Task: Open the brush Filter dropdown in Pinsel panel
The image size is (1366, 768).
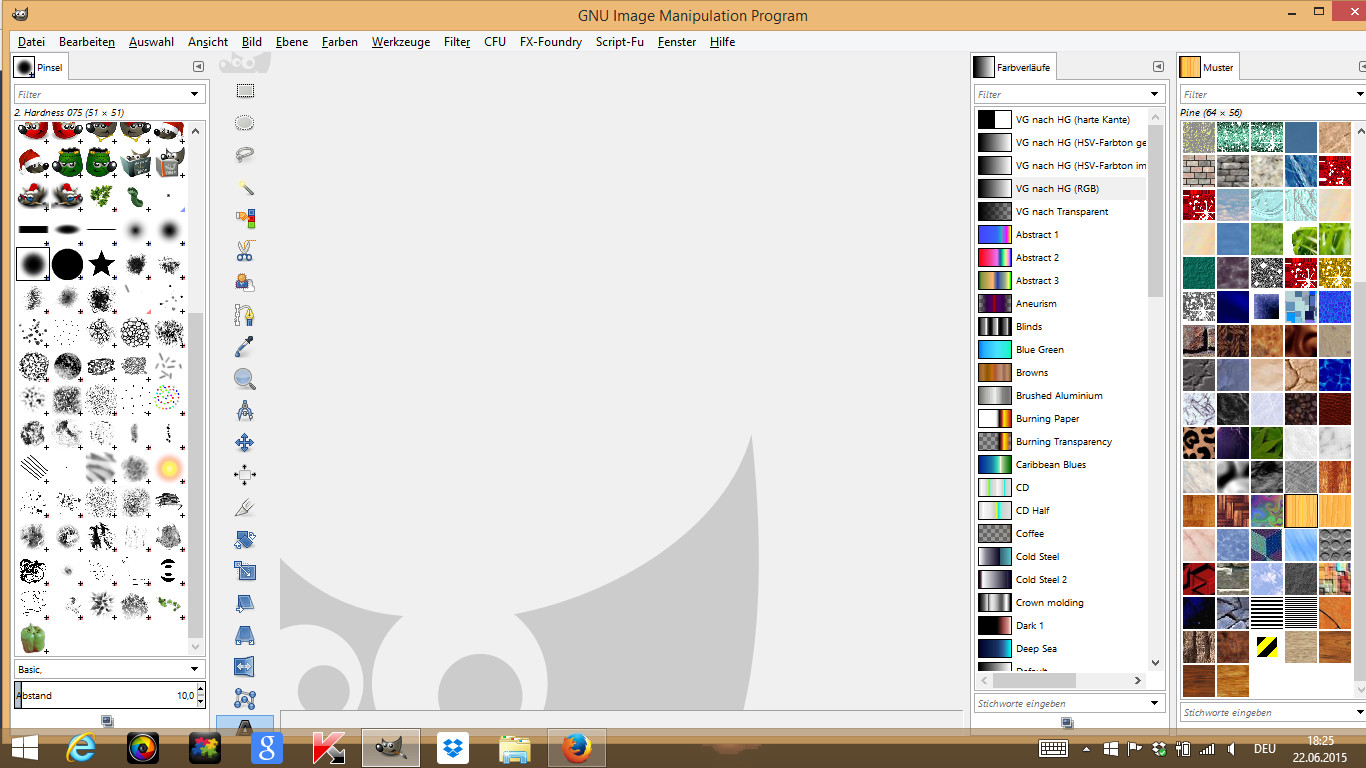Action: point(195,94)
